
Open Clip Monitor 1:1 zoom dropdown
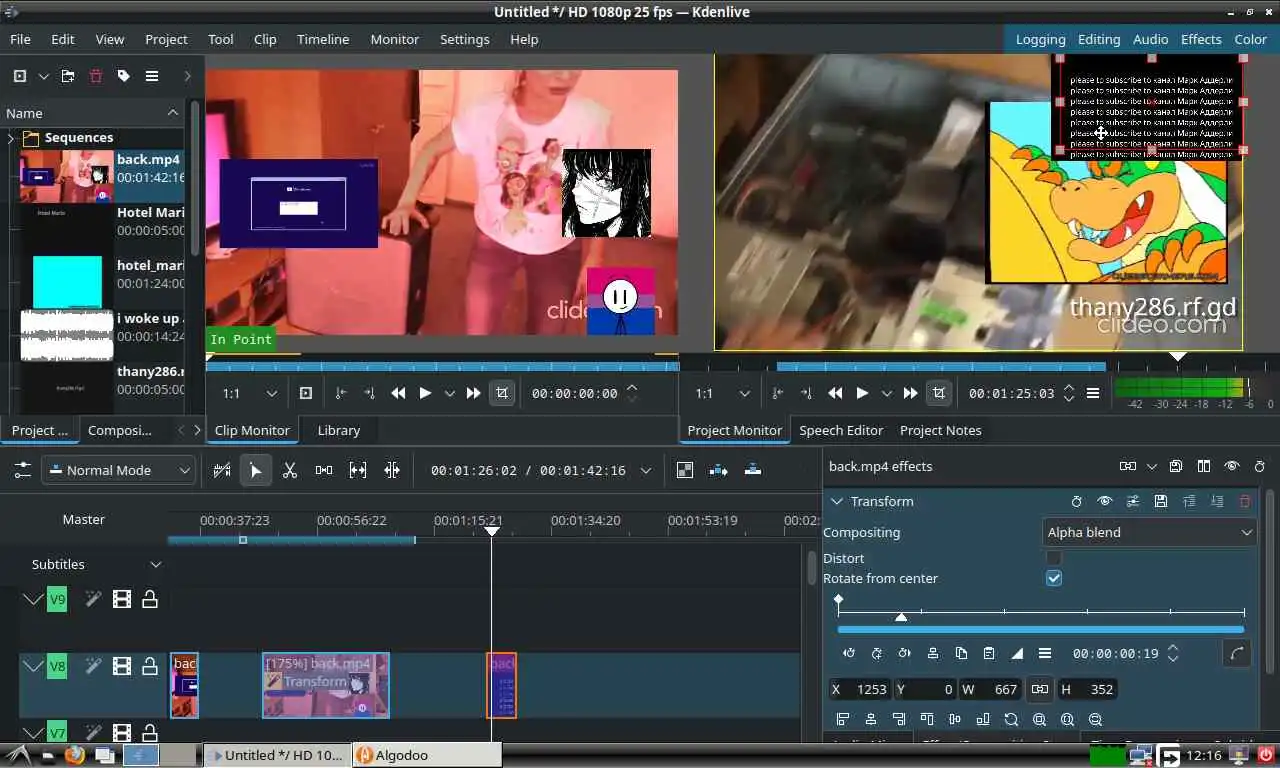tap(250, 393)
